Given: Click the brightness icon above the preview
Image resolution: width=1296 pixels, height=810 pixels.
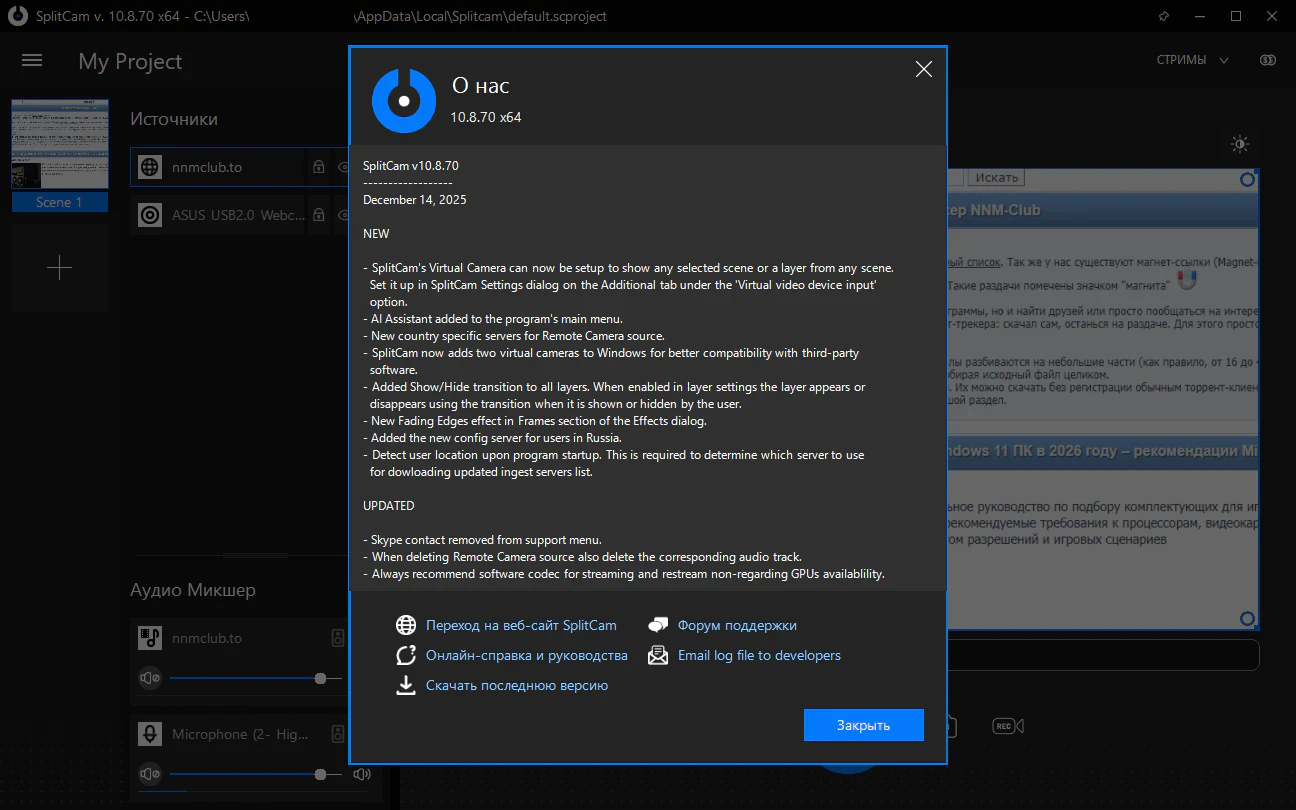Looking at the screenshot, I should point(1240,145).
